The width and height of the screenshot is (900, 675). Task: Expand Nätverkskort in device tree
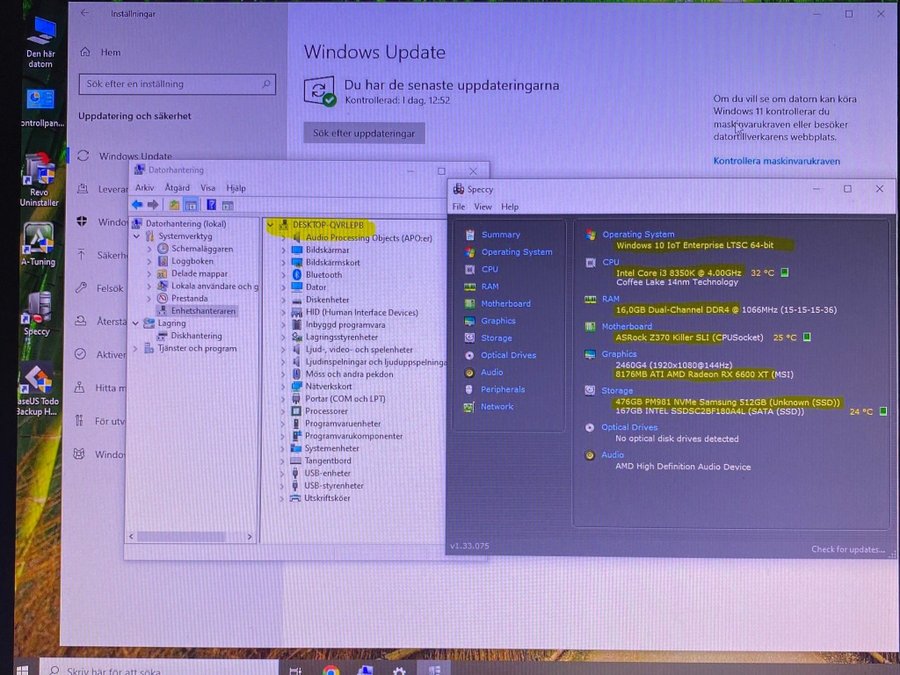(283, 386)
